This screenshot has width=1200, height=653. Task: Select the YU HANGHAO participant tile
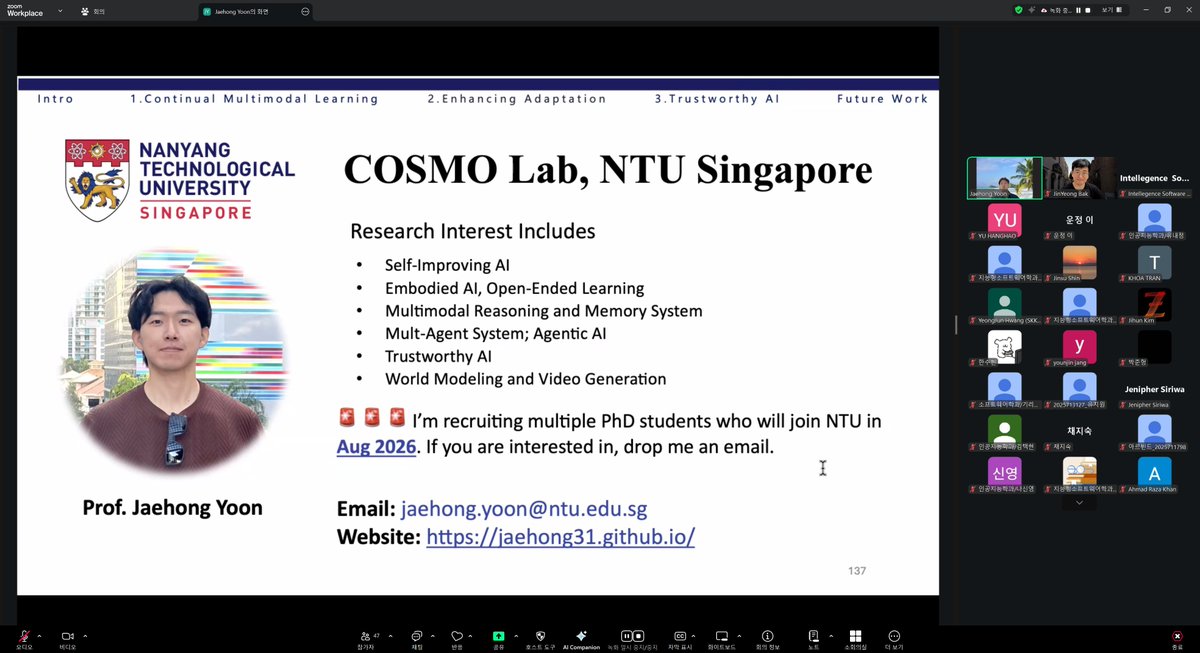pos(1004,220)
